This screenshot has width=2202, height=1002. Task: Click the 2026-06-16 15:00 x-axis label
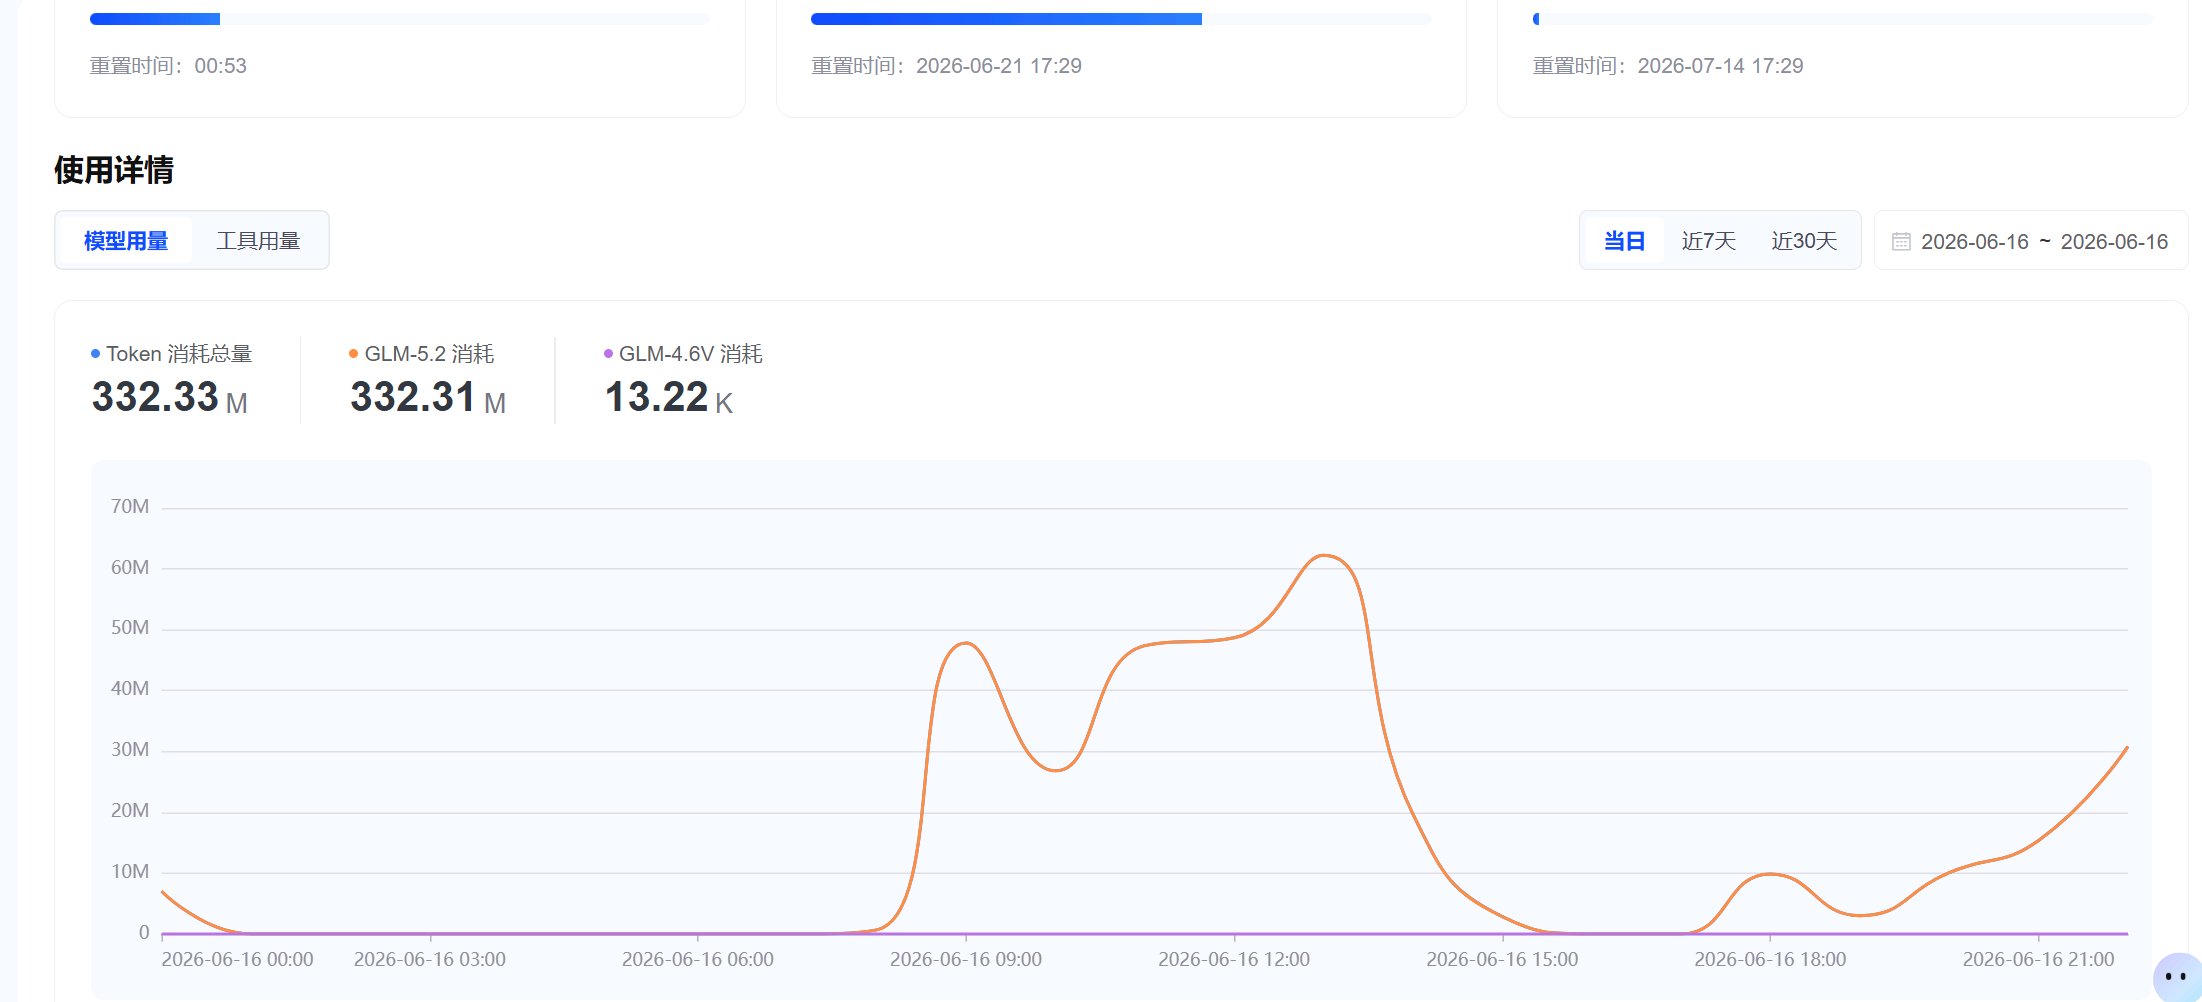(1502, 960)
